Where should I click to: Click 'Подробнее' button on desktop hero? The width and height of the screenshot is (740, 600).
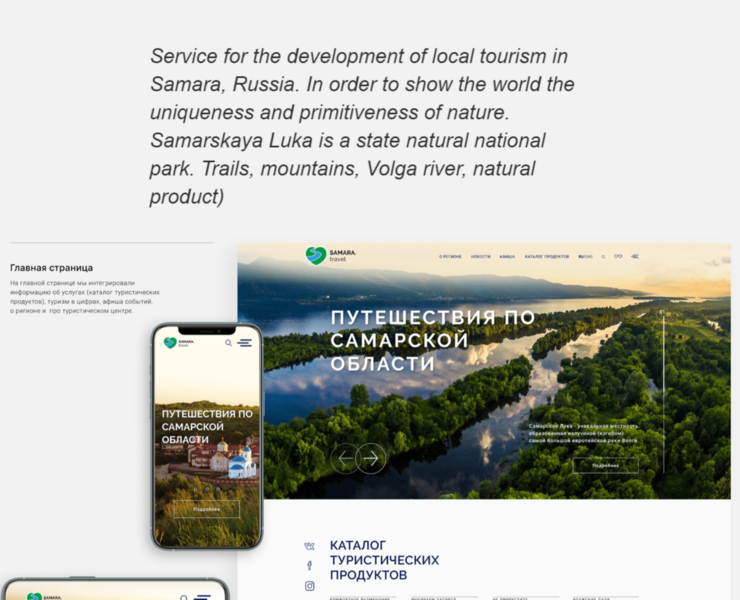(x=605, y=465)
